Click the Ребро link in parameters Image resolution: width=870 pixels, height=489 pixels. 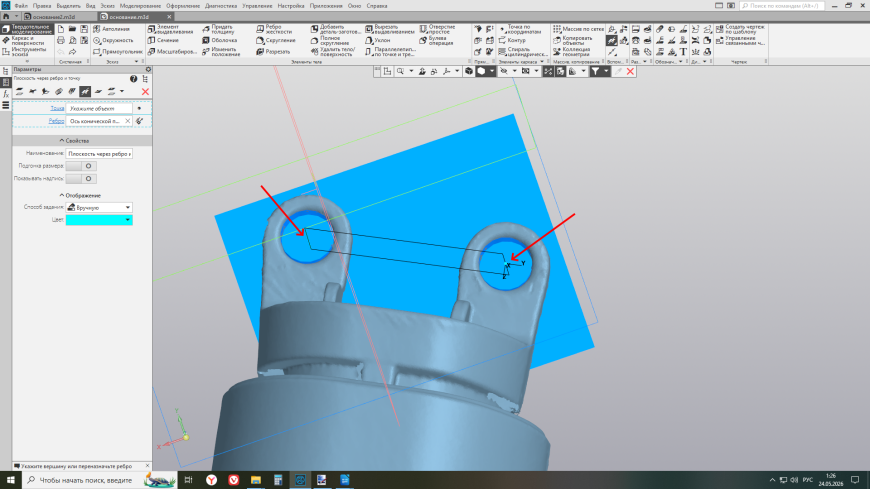pyautogui.click(x=56, y=121)
